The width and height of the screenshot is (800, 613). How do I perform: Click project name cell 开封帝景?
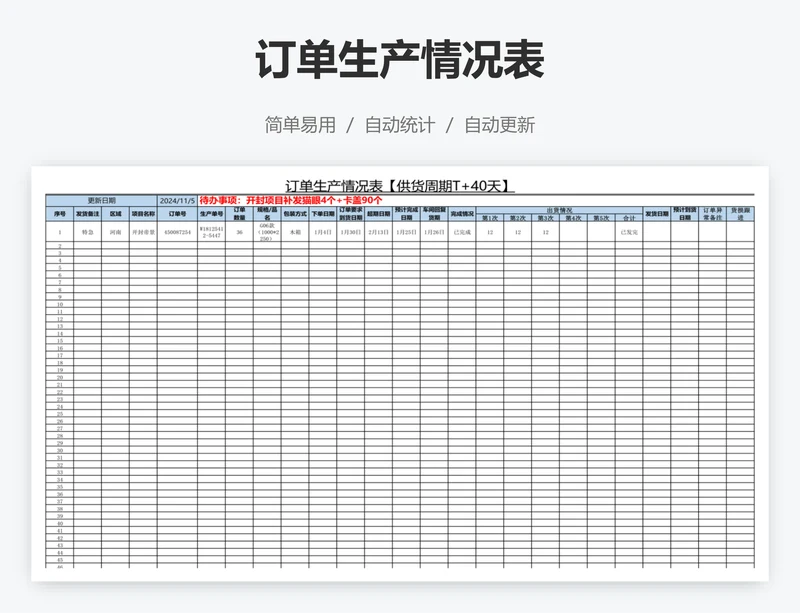143,232
